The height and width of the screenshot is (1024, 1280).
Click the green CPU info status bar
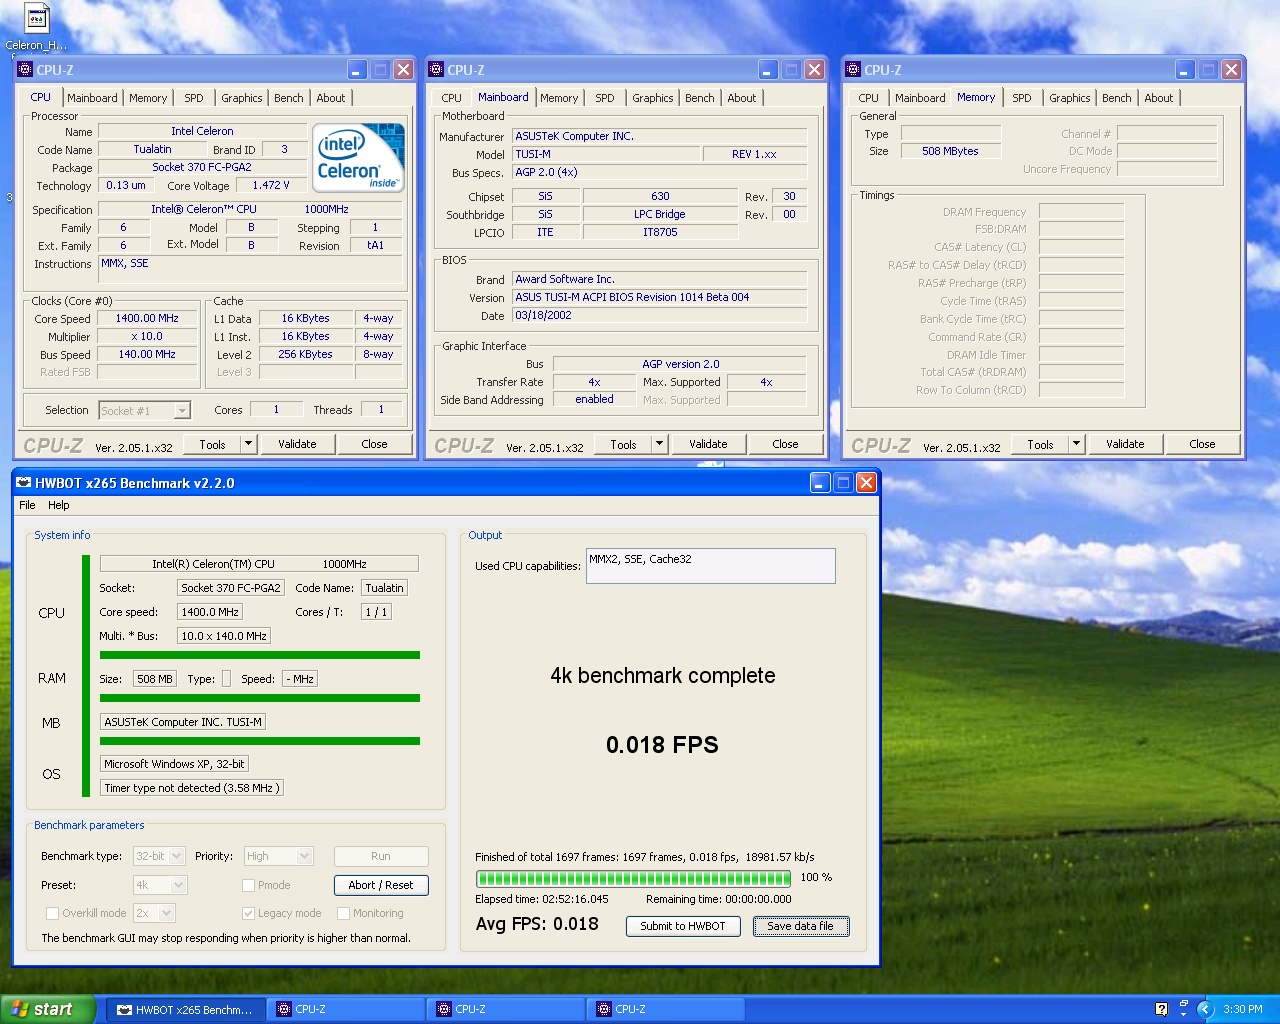260,655
